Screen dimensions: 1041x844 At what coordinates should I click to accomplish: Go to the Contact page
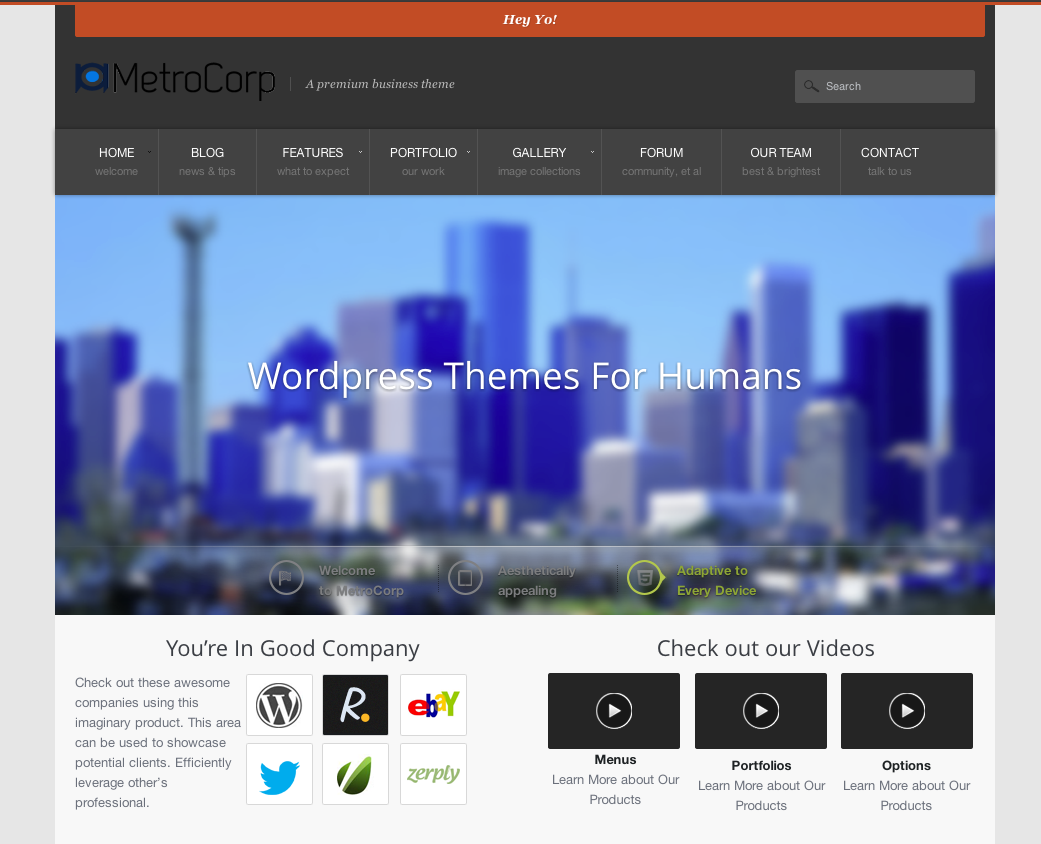click(x=889, y=161)
